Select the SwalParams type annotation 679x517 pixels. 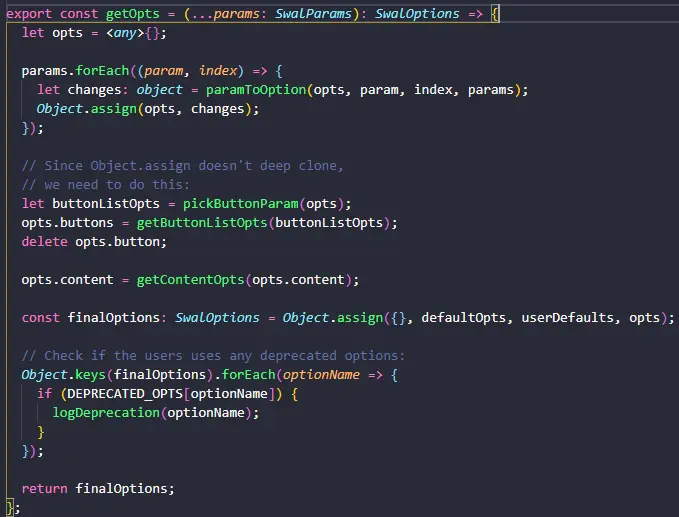point(313,14)
